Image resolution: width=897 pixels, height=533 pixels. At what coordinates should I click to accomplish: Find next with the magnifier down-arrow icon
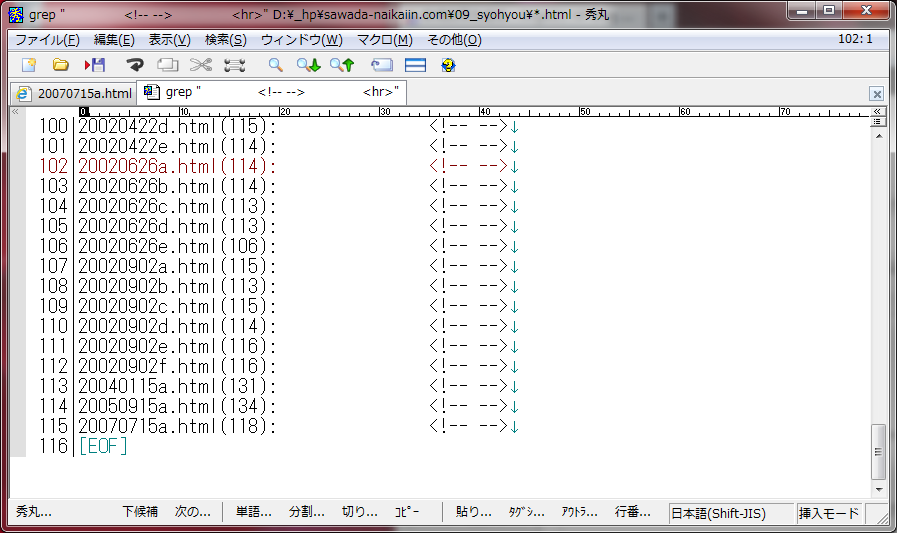(309, 65)
